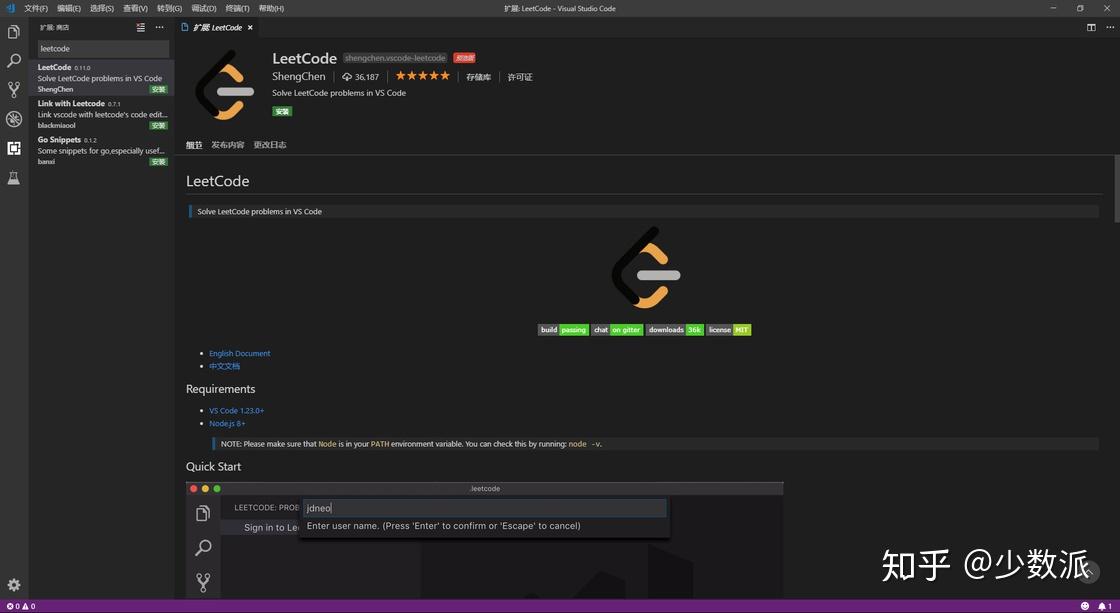The image size is (1120, 613).
Task: Open the Extensions view in activity bar
Action: click(14, 148)
